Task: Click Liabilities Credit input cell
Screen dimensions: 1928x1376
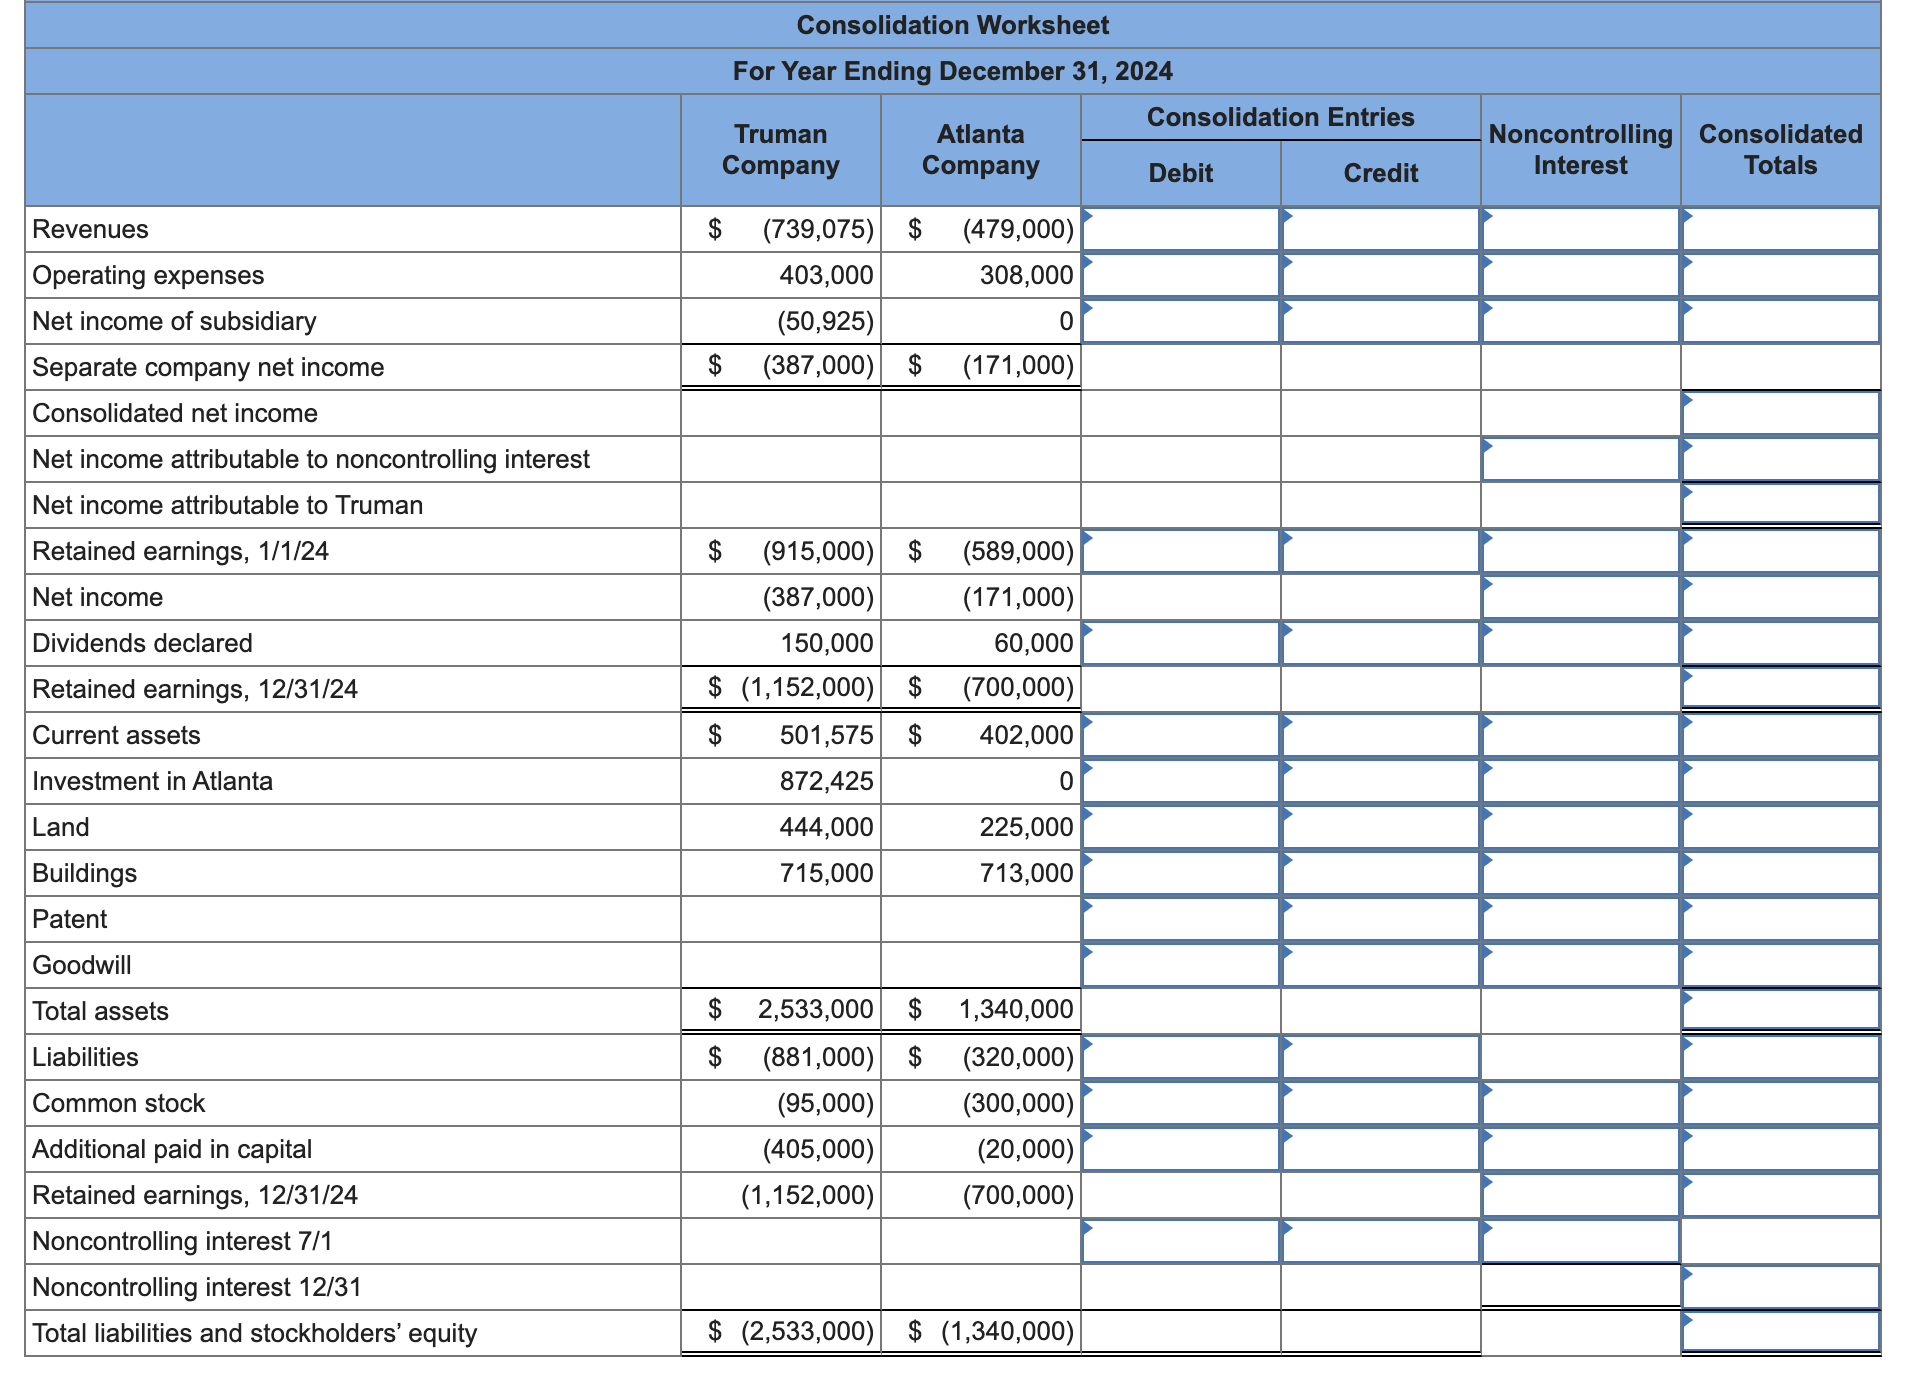Action: click(1381, 1057)
